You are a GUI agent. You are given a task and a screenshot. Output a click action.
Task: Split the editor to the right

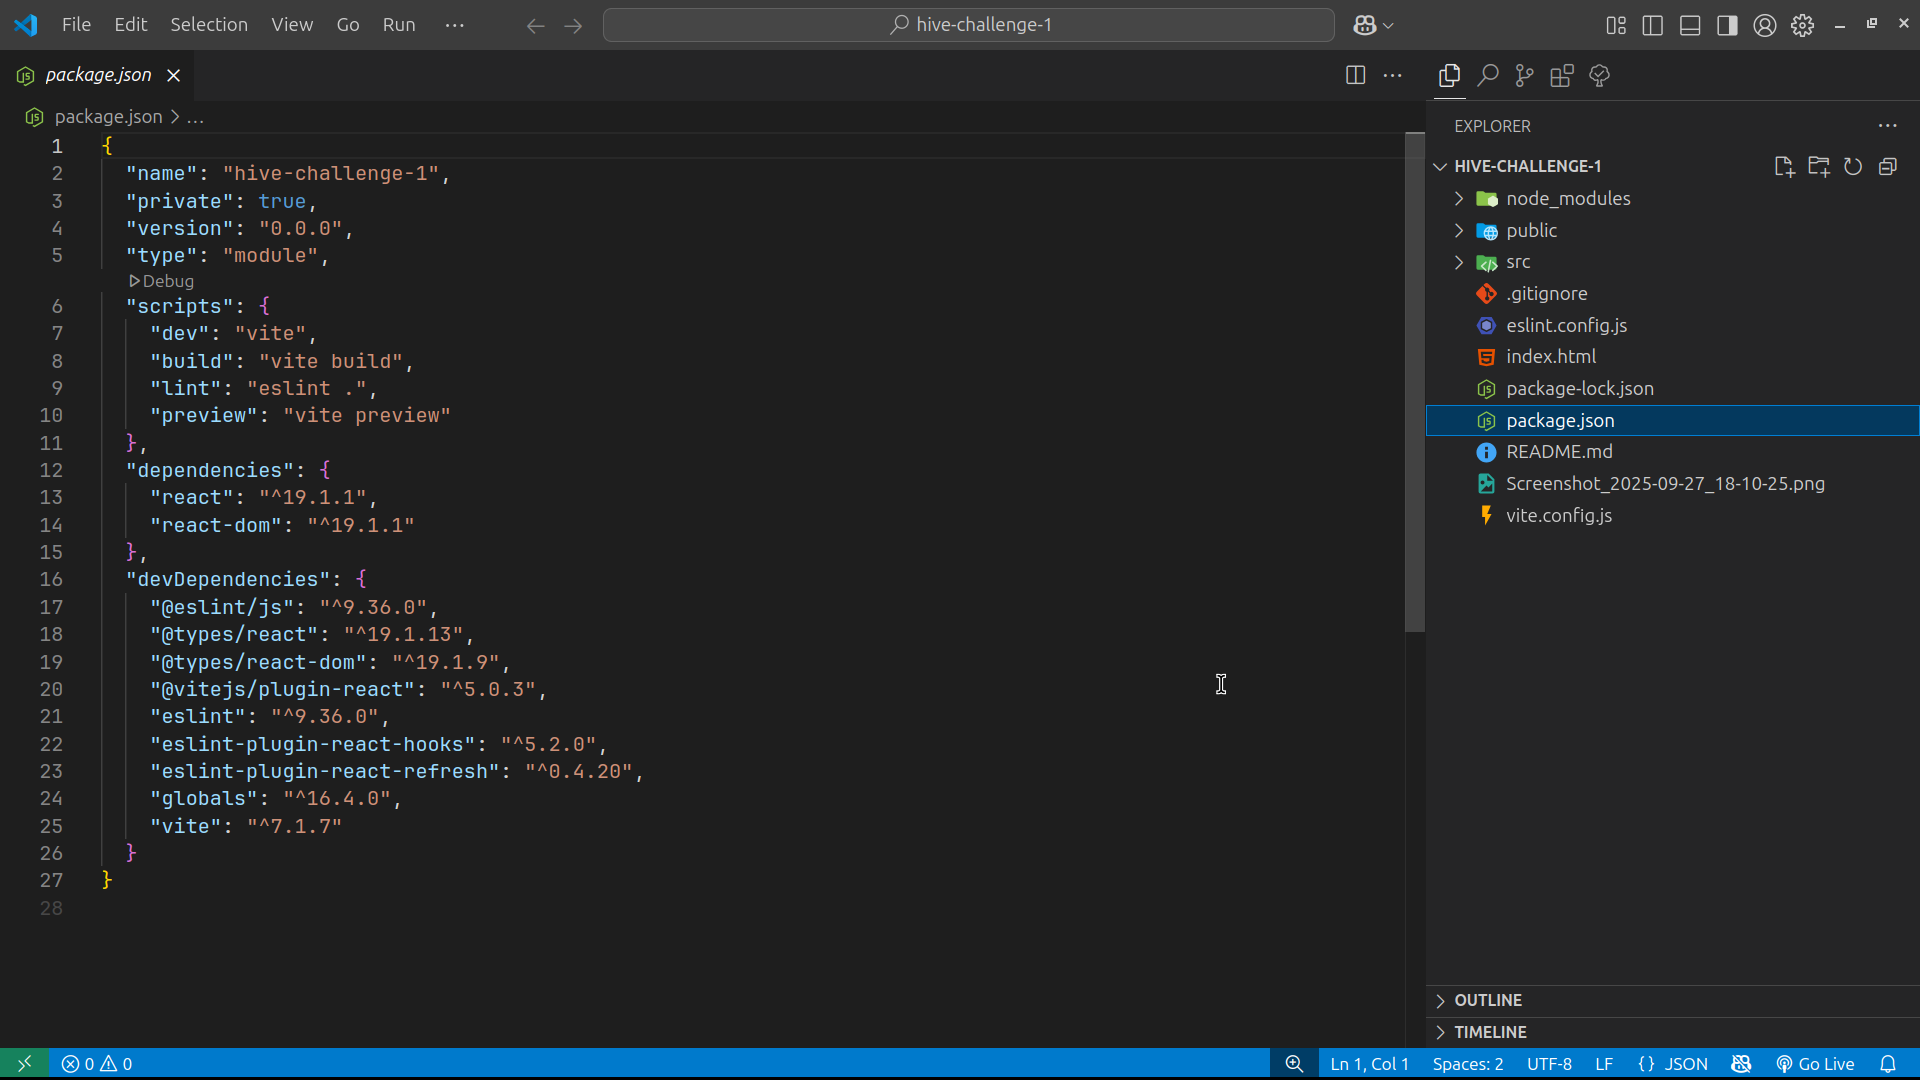(1355, 75)
